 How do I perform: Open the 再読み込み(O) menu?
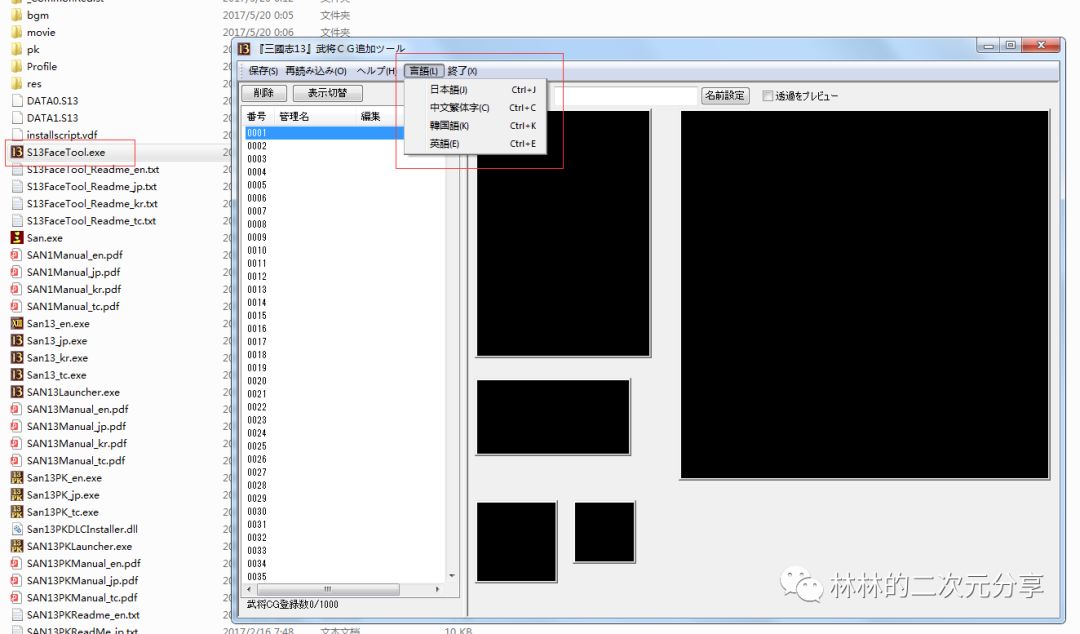click(x=316, y=71)
